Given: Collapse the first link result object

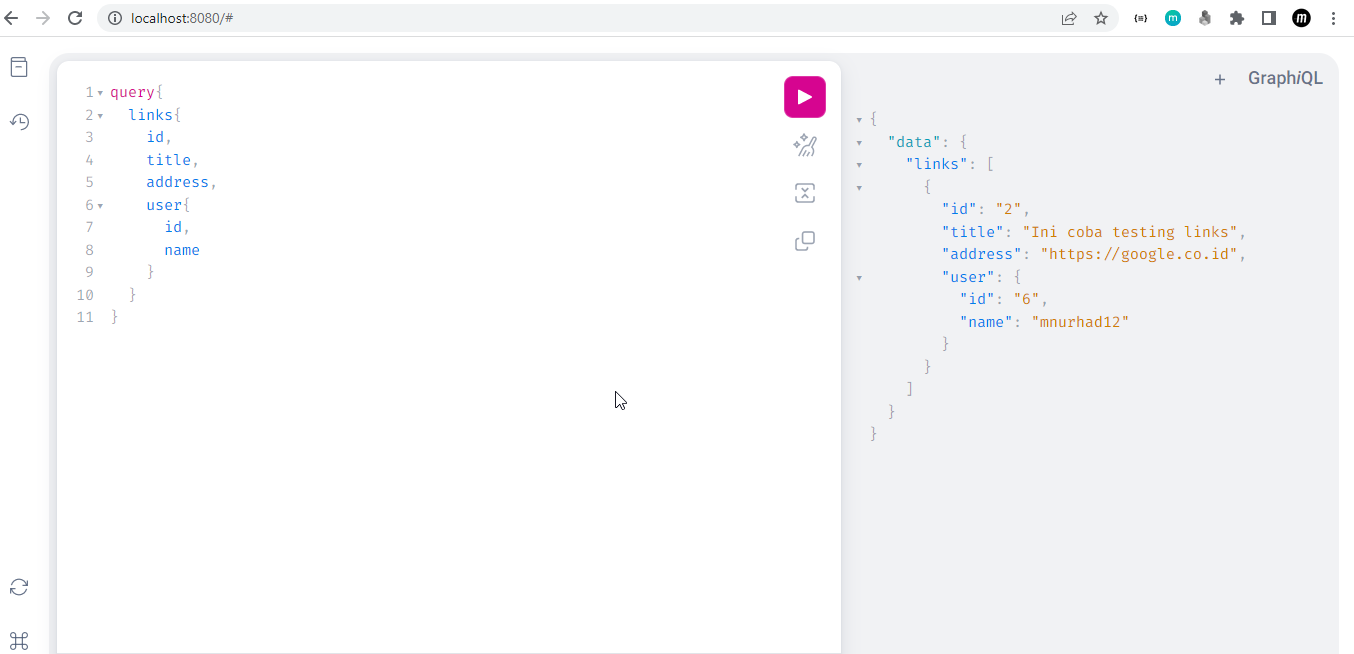Looking at the screenshot, I should click(859, 186).
